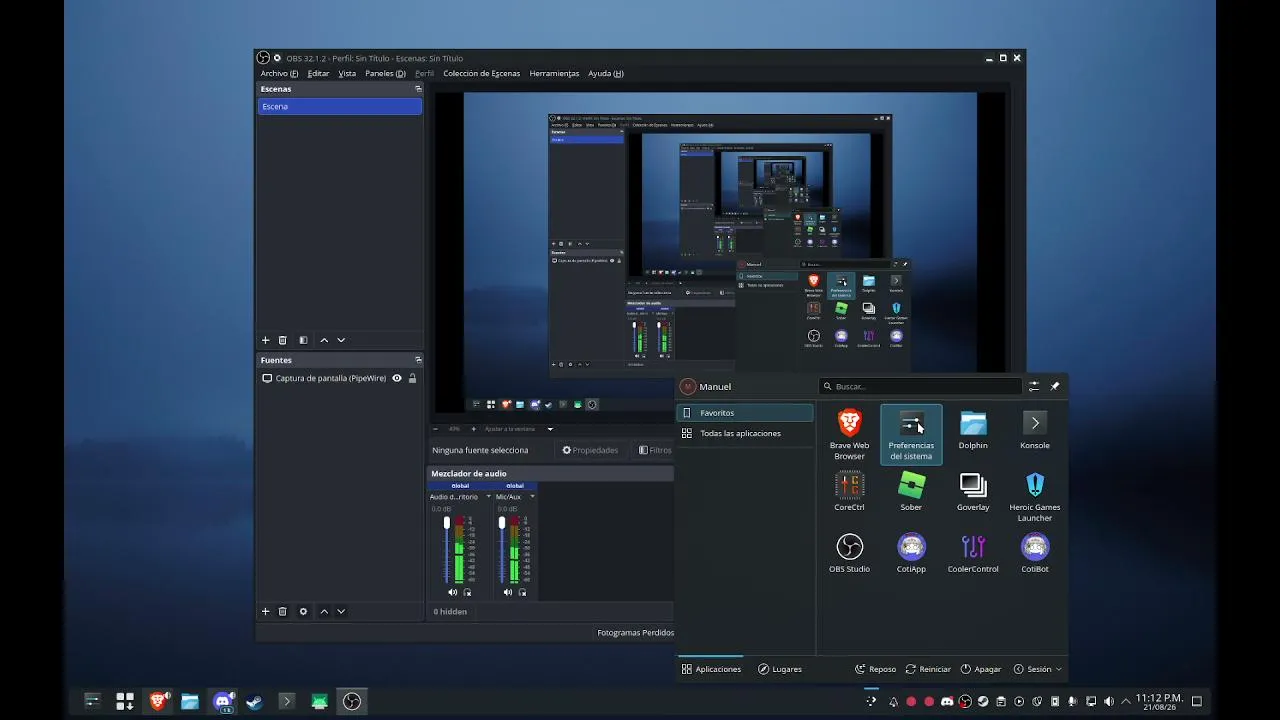Open OBS Studio from the launcher favorites
This screenshot has height=720, width=1280.
(849, 554)
